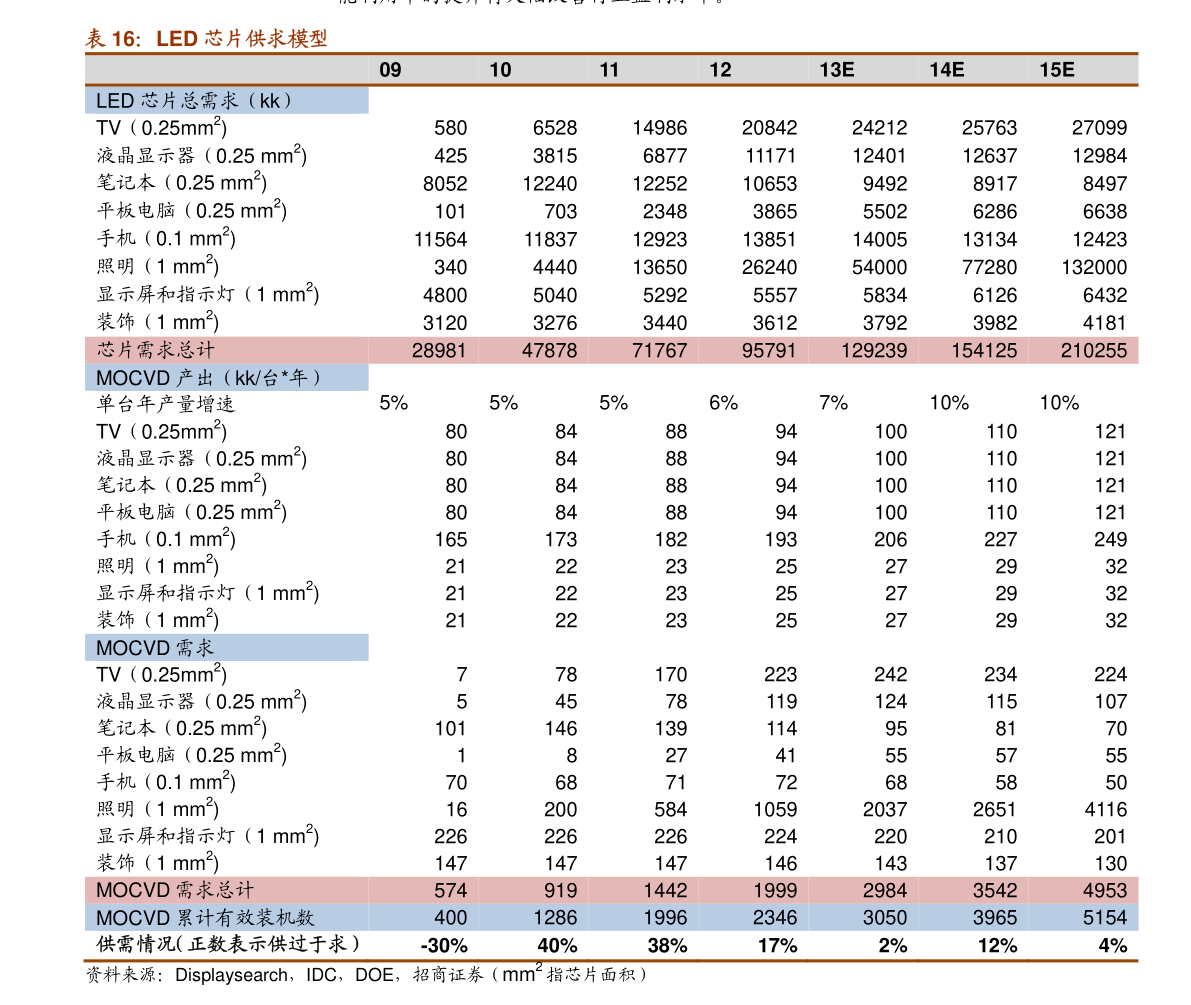Click the 15E column header

1057,70
